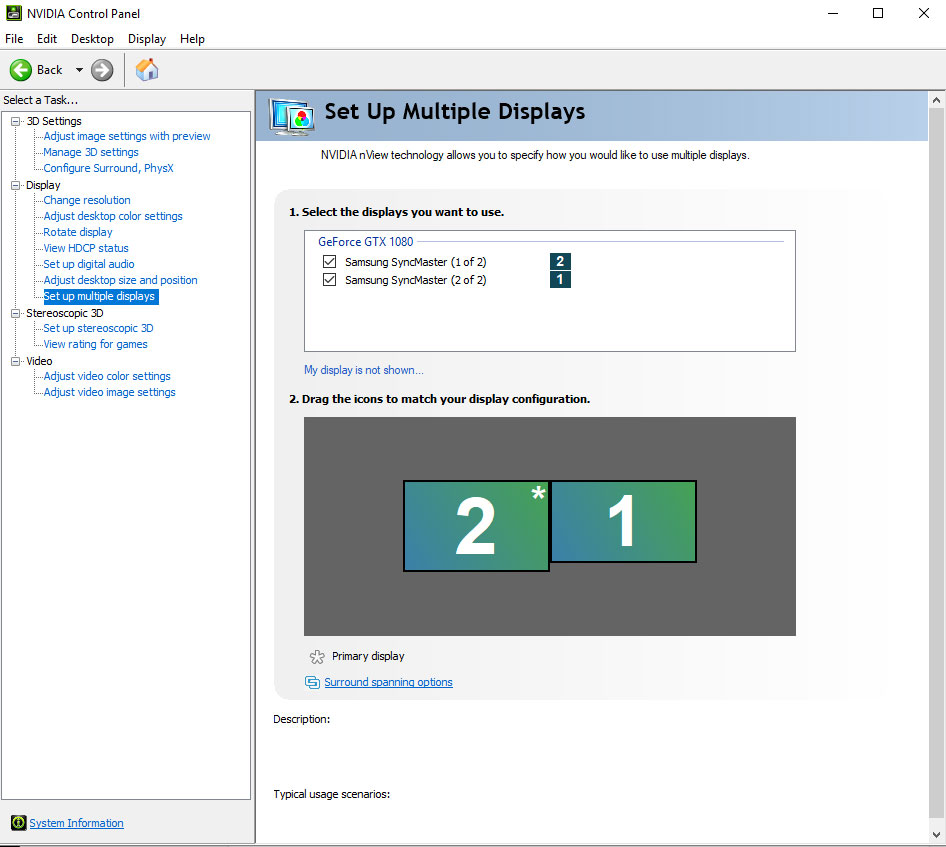The width and height of the screenshot is (946, 847).
Task: Open Rotate display task
Action: [78, 232]
